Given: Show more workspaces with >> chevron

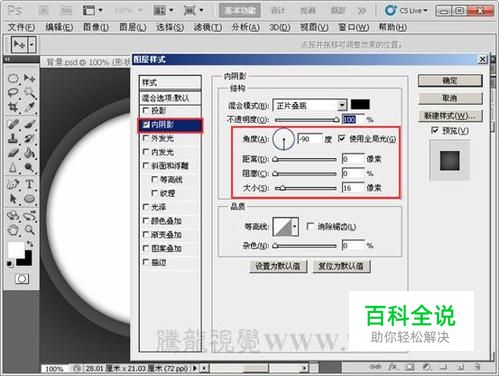Looking at the screenshot, I should (x=362, y=11).
